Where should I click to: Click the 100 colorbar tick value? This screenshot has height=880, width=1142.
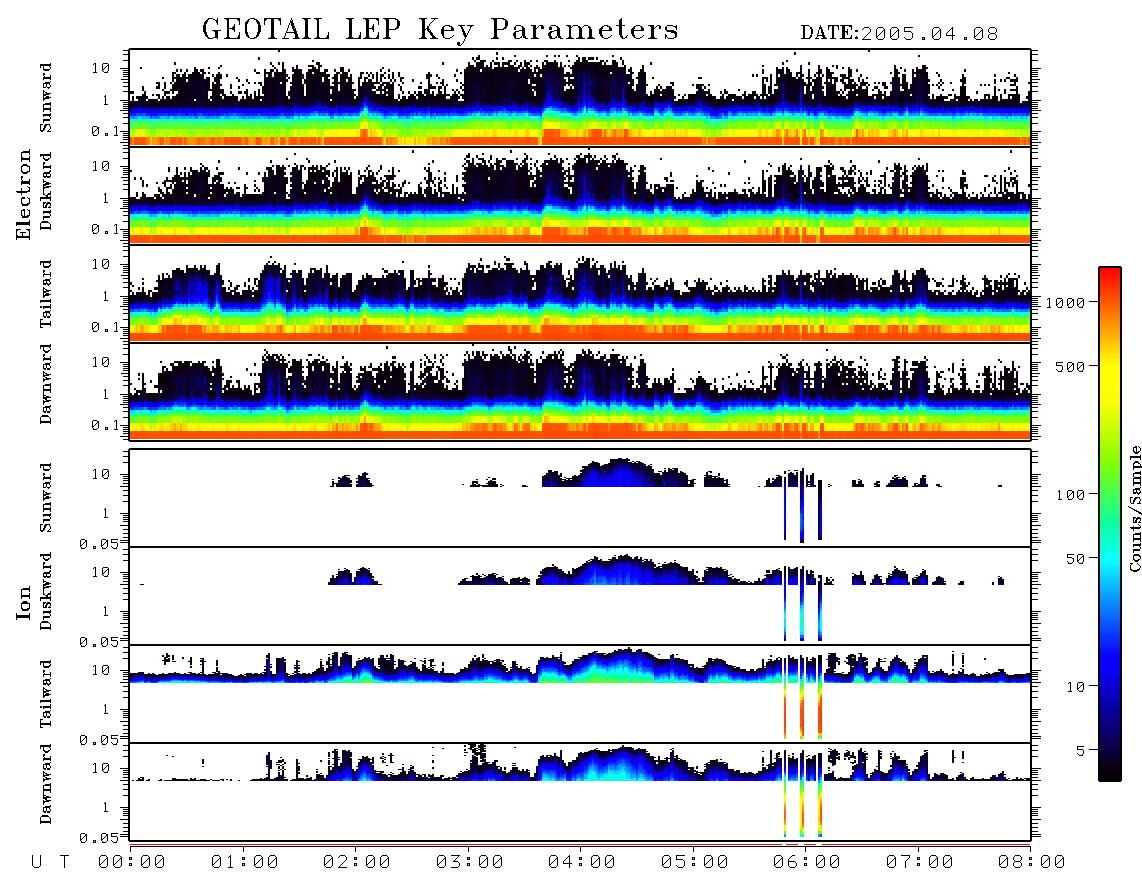(1070, 495)
